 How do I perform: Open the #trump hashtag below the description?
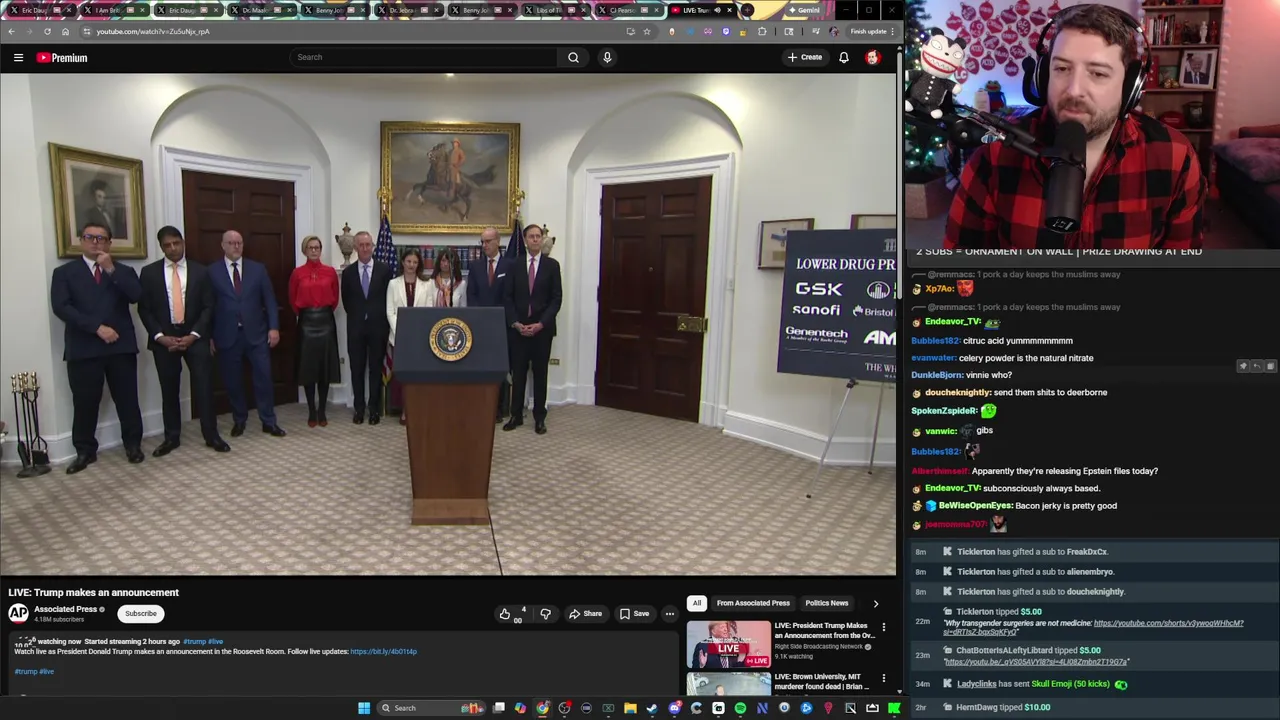click(25, 672)
